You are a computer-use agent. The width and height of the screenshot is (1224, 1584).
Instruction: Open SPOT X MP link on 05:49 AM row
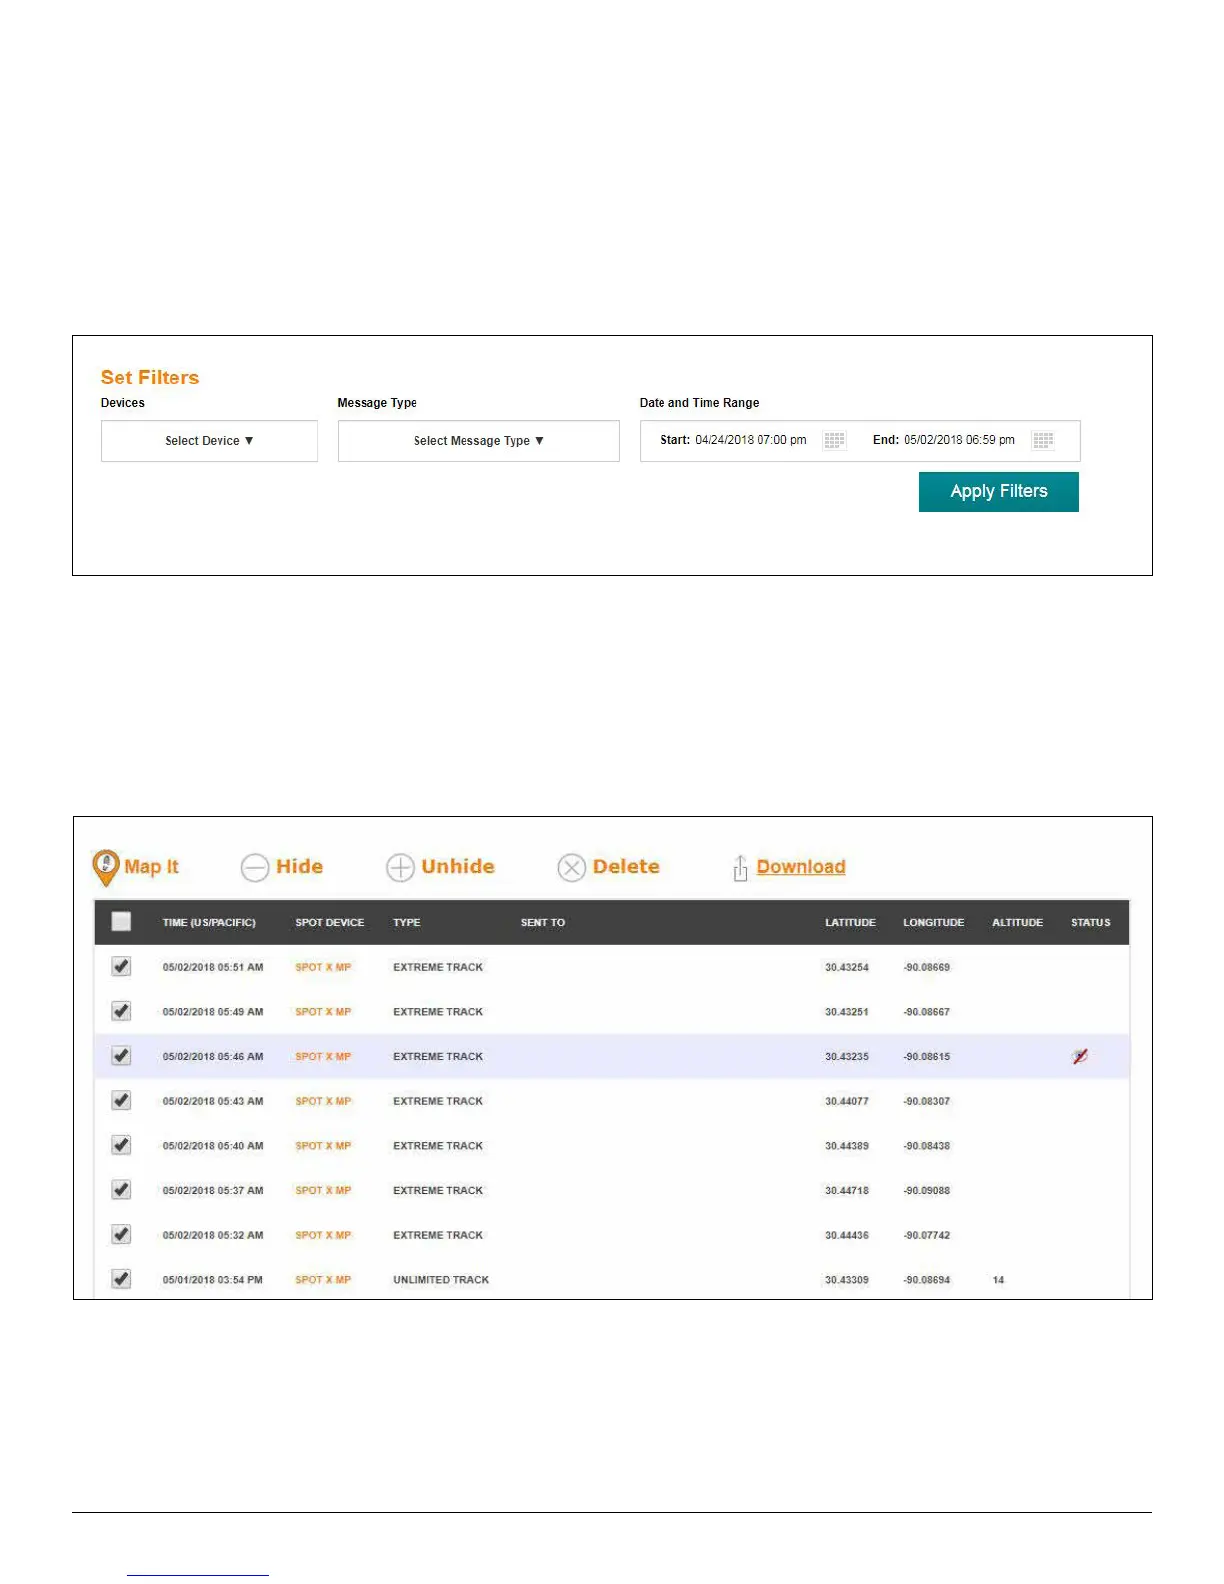point(323,1012)
